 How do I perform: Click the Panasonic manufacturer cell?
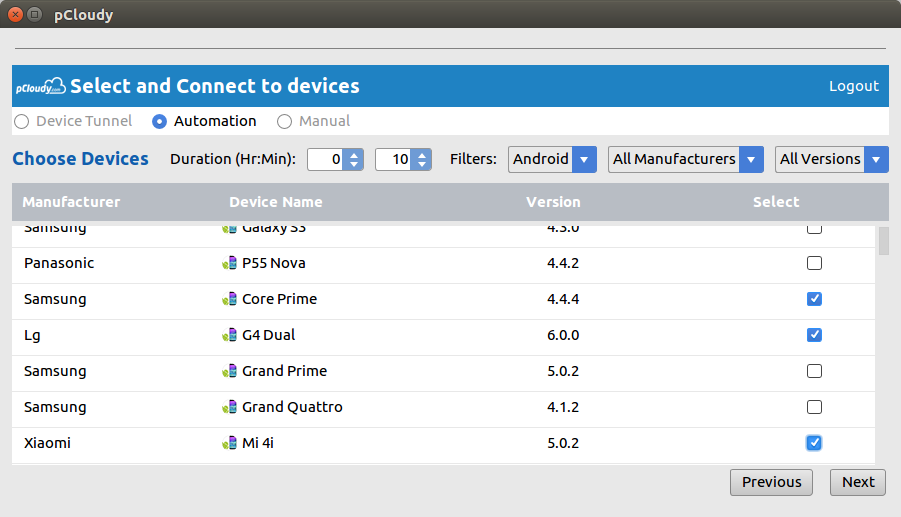(x=59, y=263)
